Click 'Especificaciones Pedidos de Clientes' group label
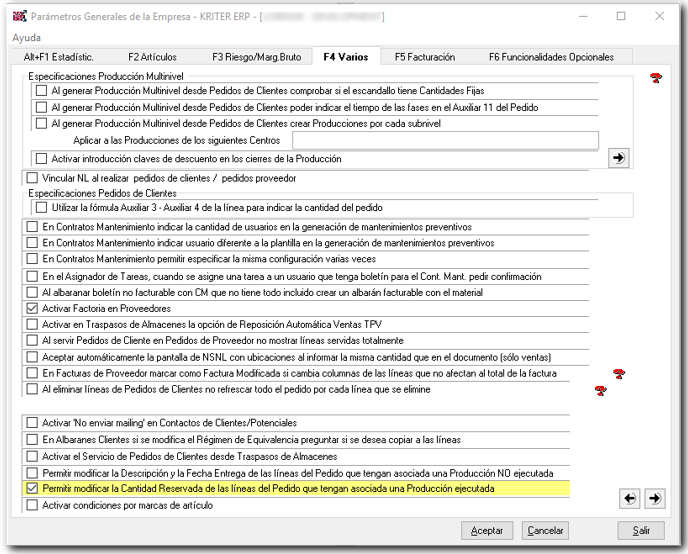This screenshot has width=688, height=554. [x=102, y=193]
